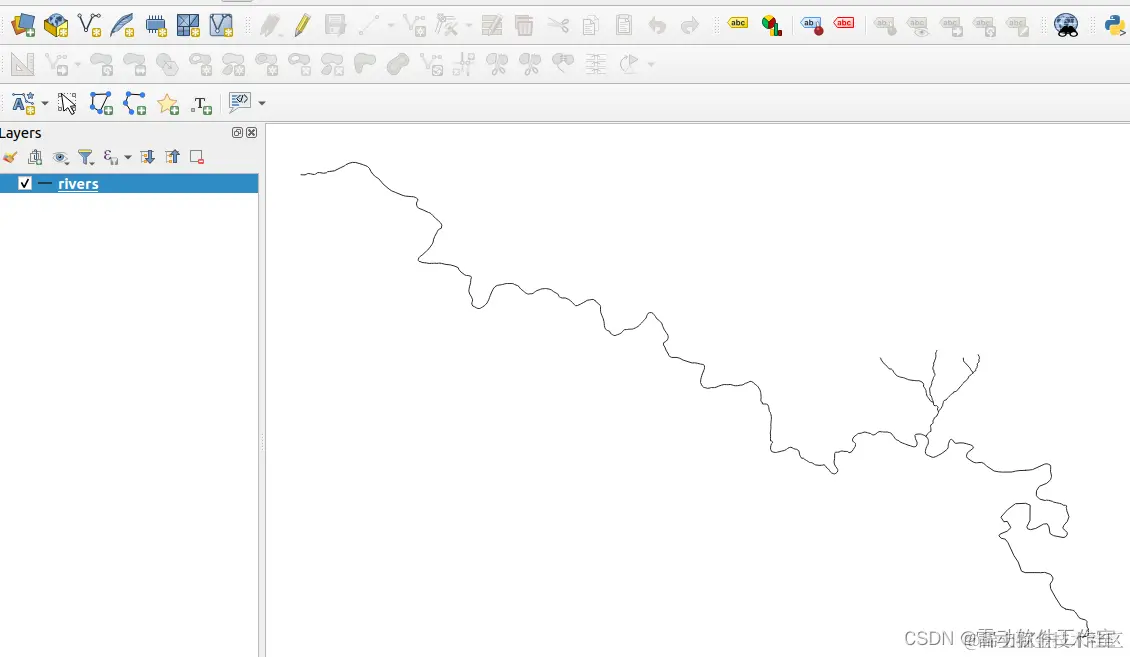Create a new mesh layer

click(x=188, y=25)
